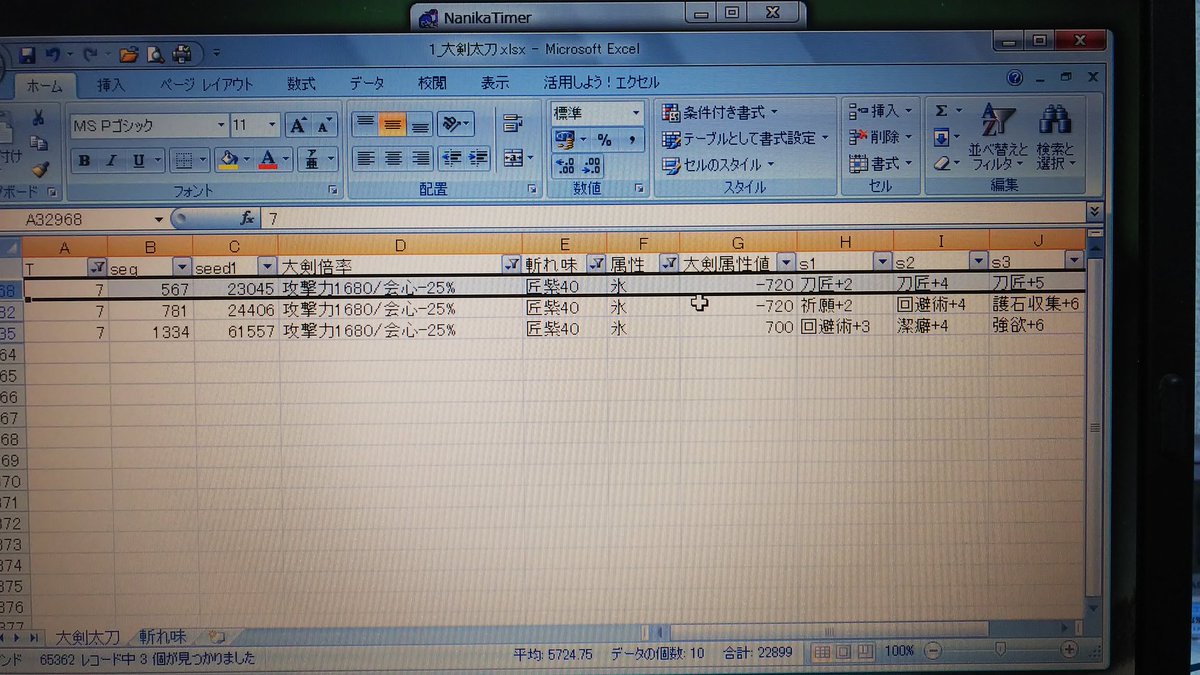Image resolution: width=1200 pixels, height=675 pixels.
Task: Save the workbook from the Quick Access toolbar
Action: (x=27, y=53)
